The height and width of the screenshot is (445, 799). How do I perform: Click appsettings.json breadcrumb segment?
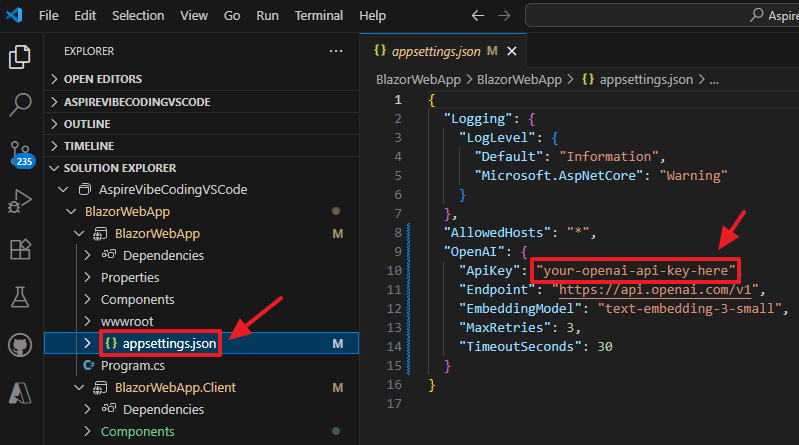(646, 80)
